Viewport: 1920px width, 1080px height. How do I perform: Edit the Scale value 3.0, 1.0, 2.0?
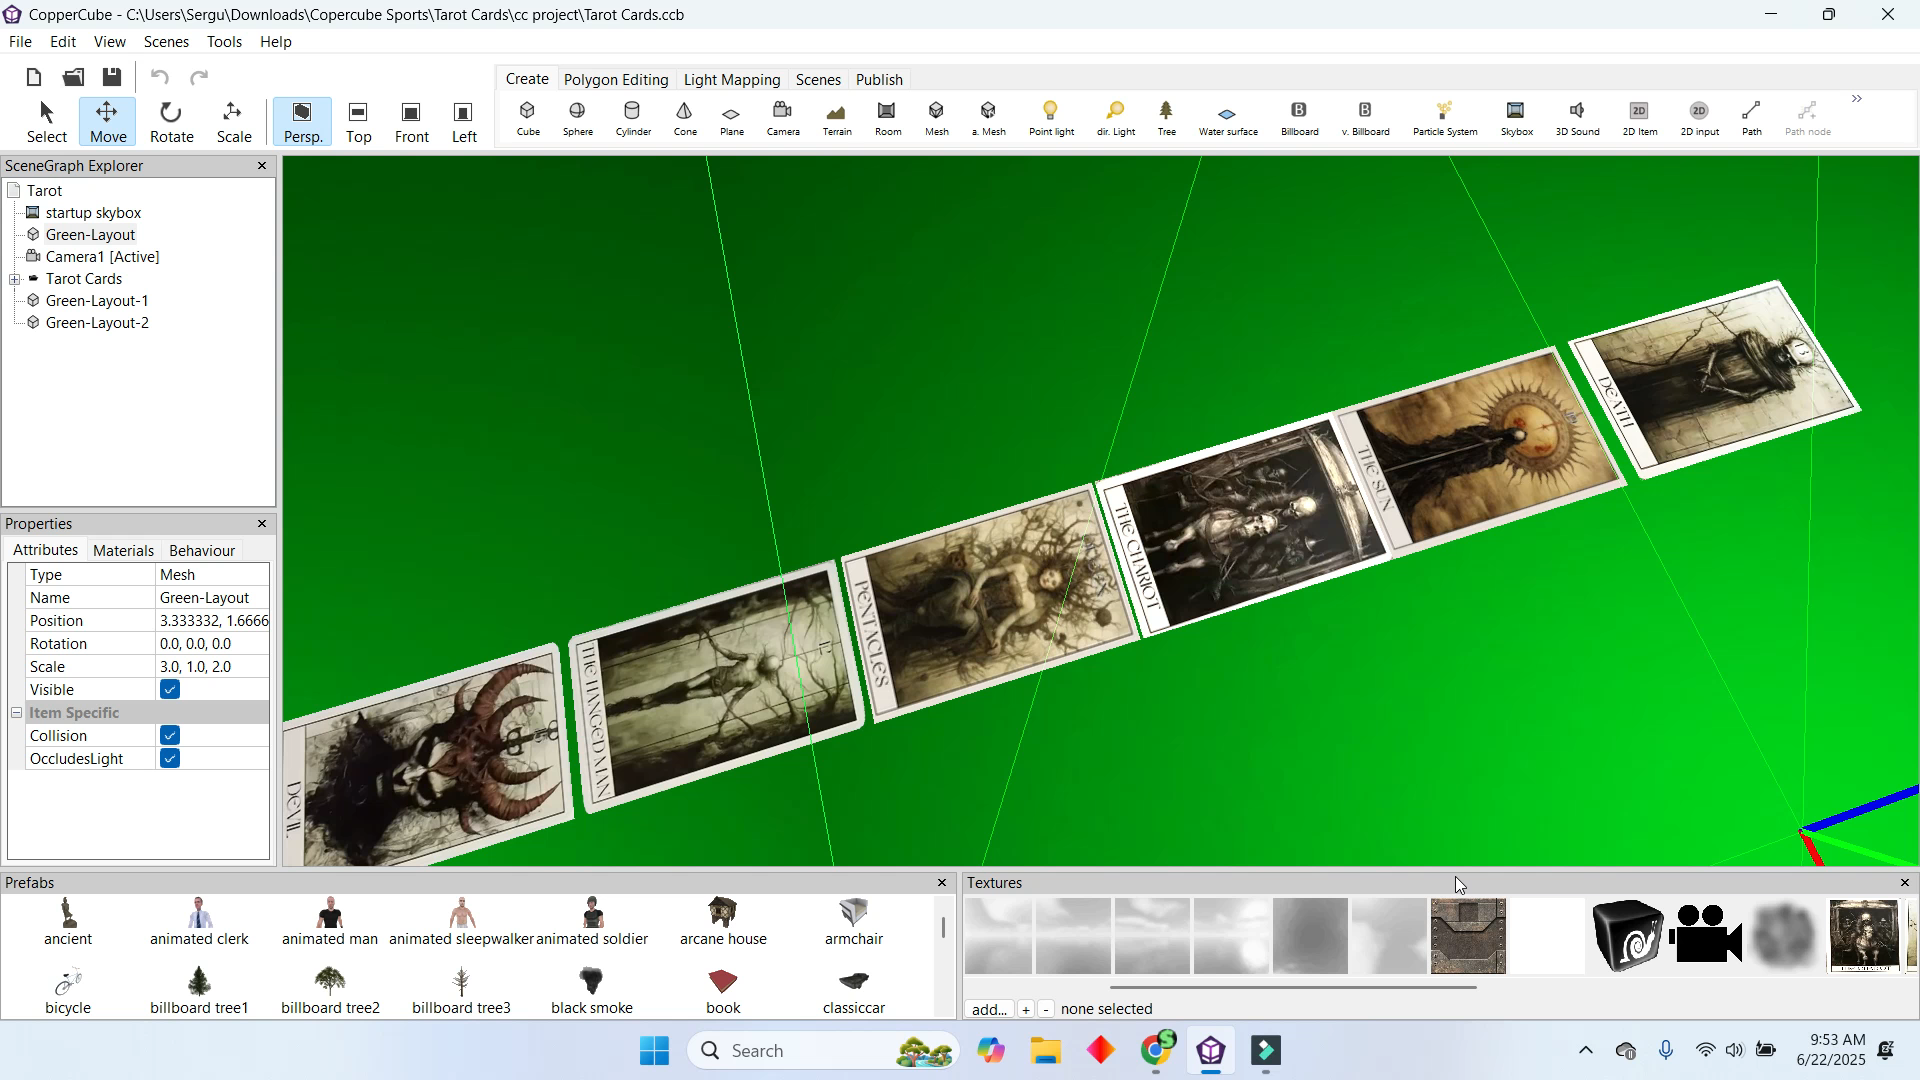click(212, 667)
